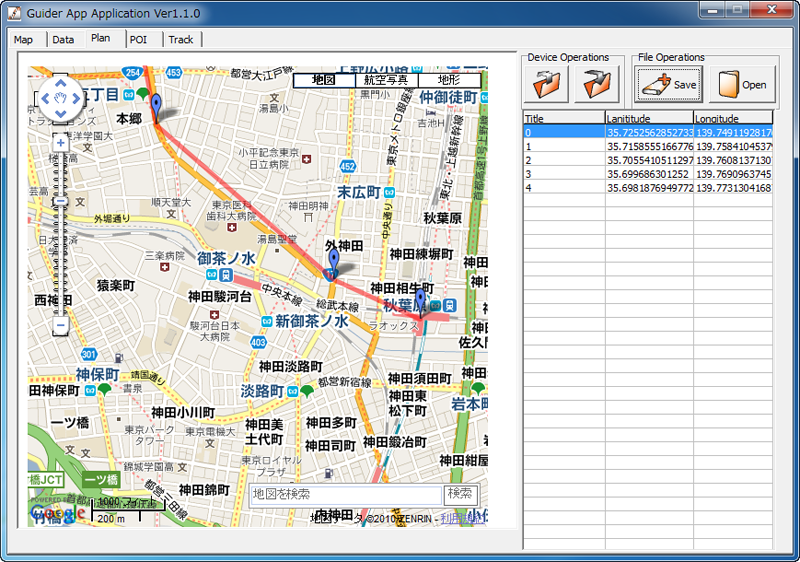
Task: Click the hand icon in pan control
Action: 60,98
